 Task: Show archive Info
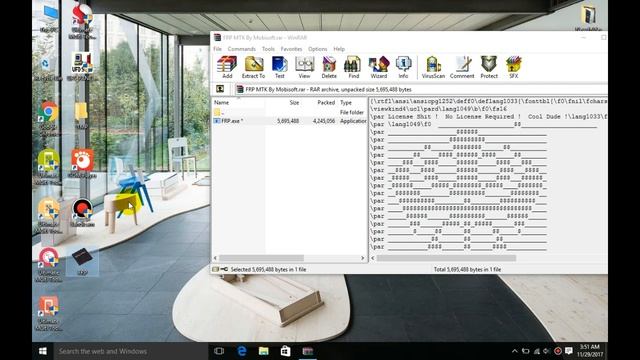click(403, 67)
